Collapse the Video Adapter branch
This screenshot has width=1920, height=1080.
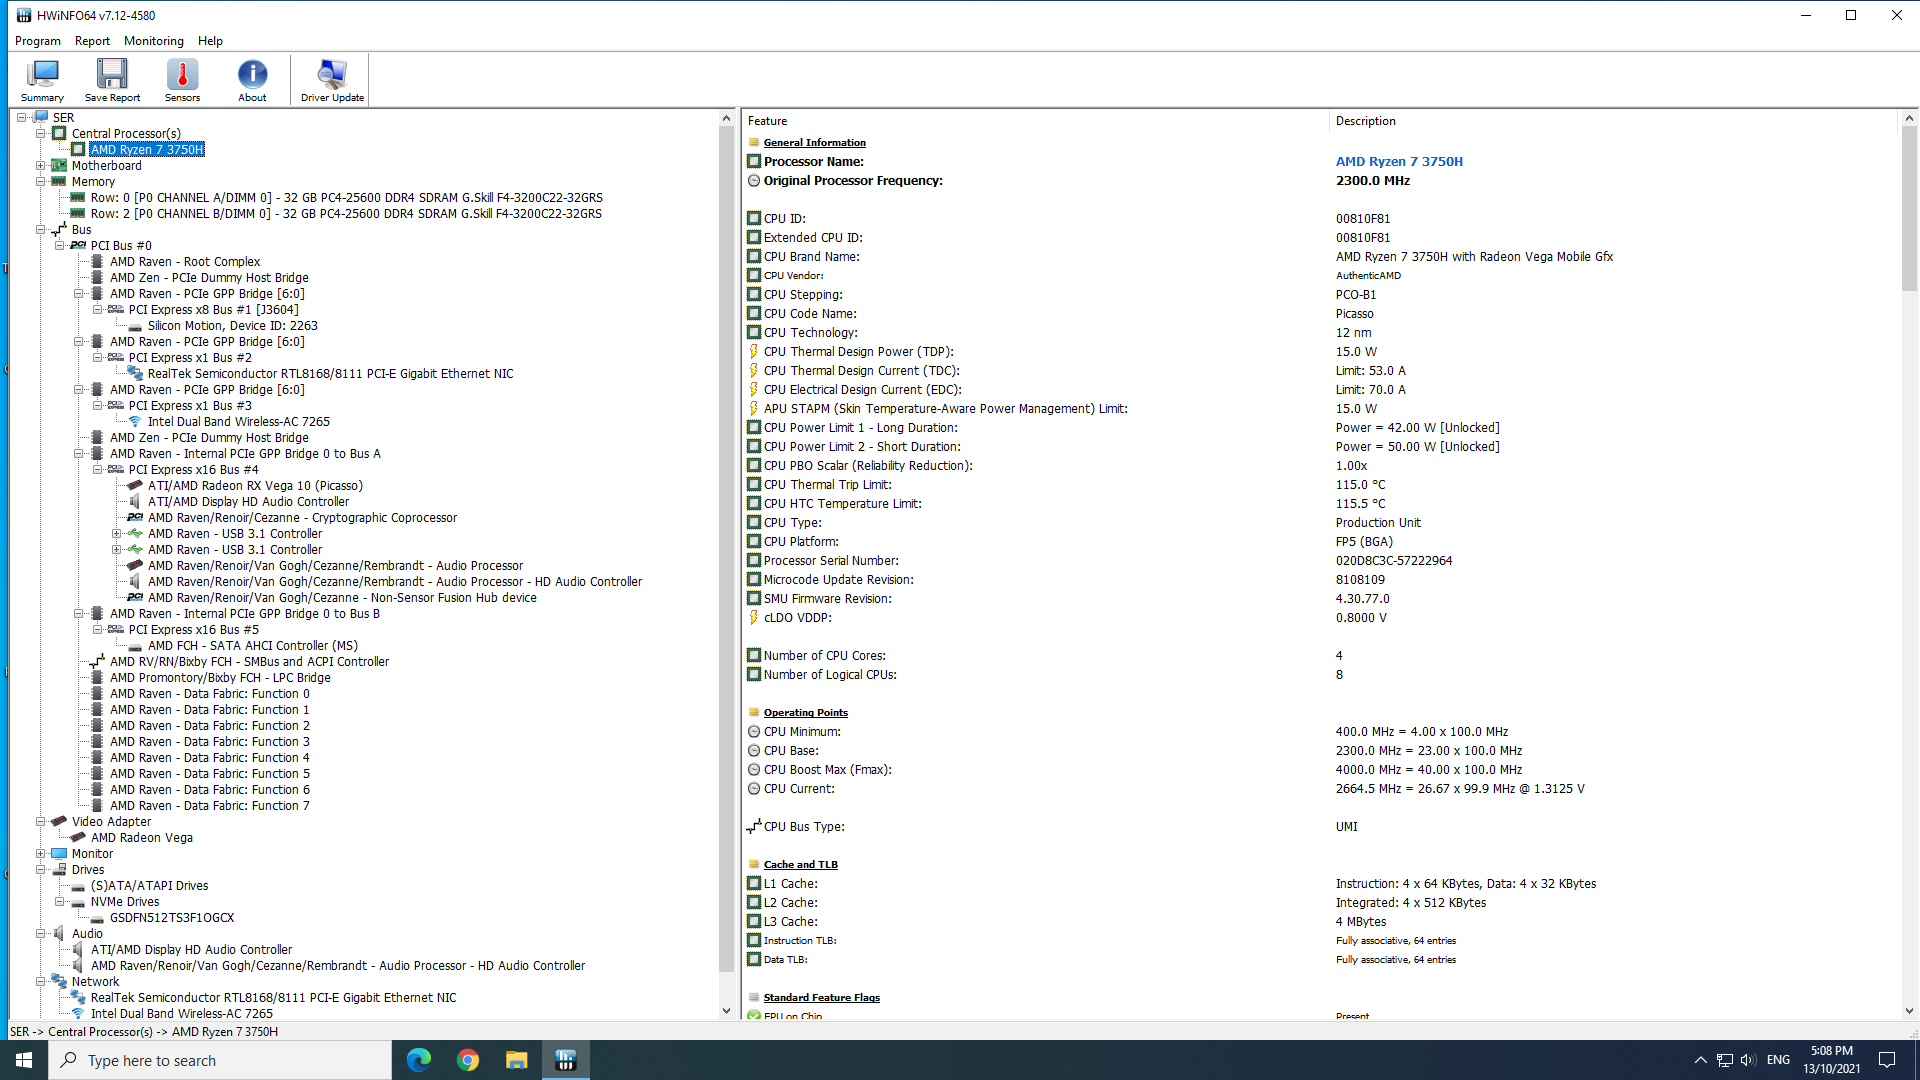[41, 822]
